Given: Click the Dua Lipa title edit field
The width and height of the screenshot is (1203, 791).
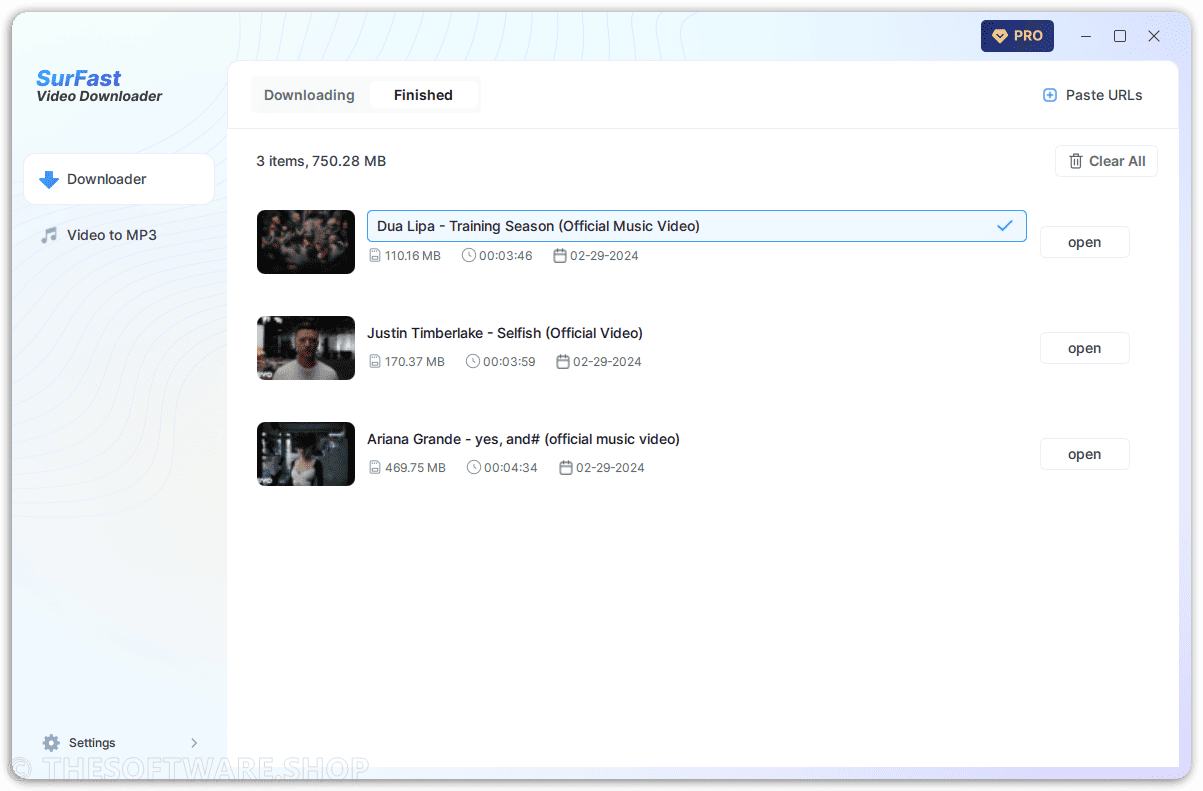Looking at the screenshot, I should (696, 226).
